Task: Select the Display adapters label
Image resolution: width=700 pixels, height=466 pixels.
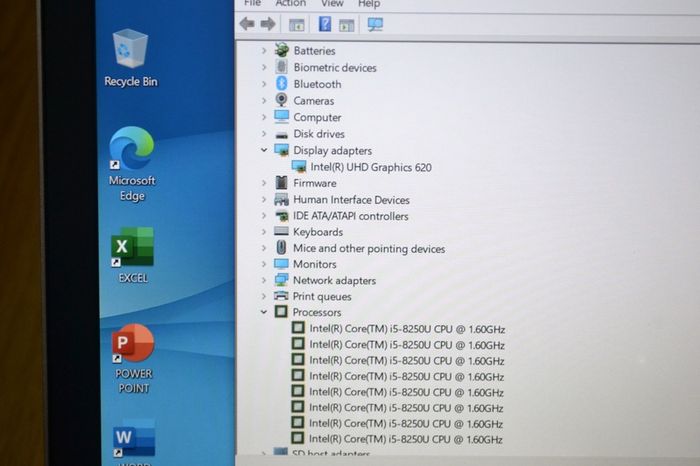Action: (x=333, y=150)
